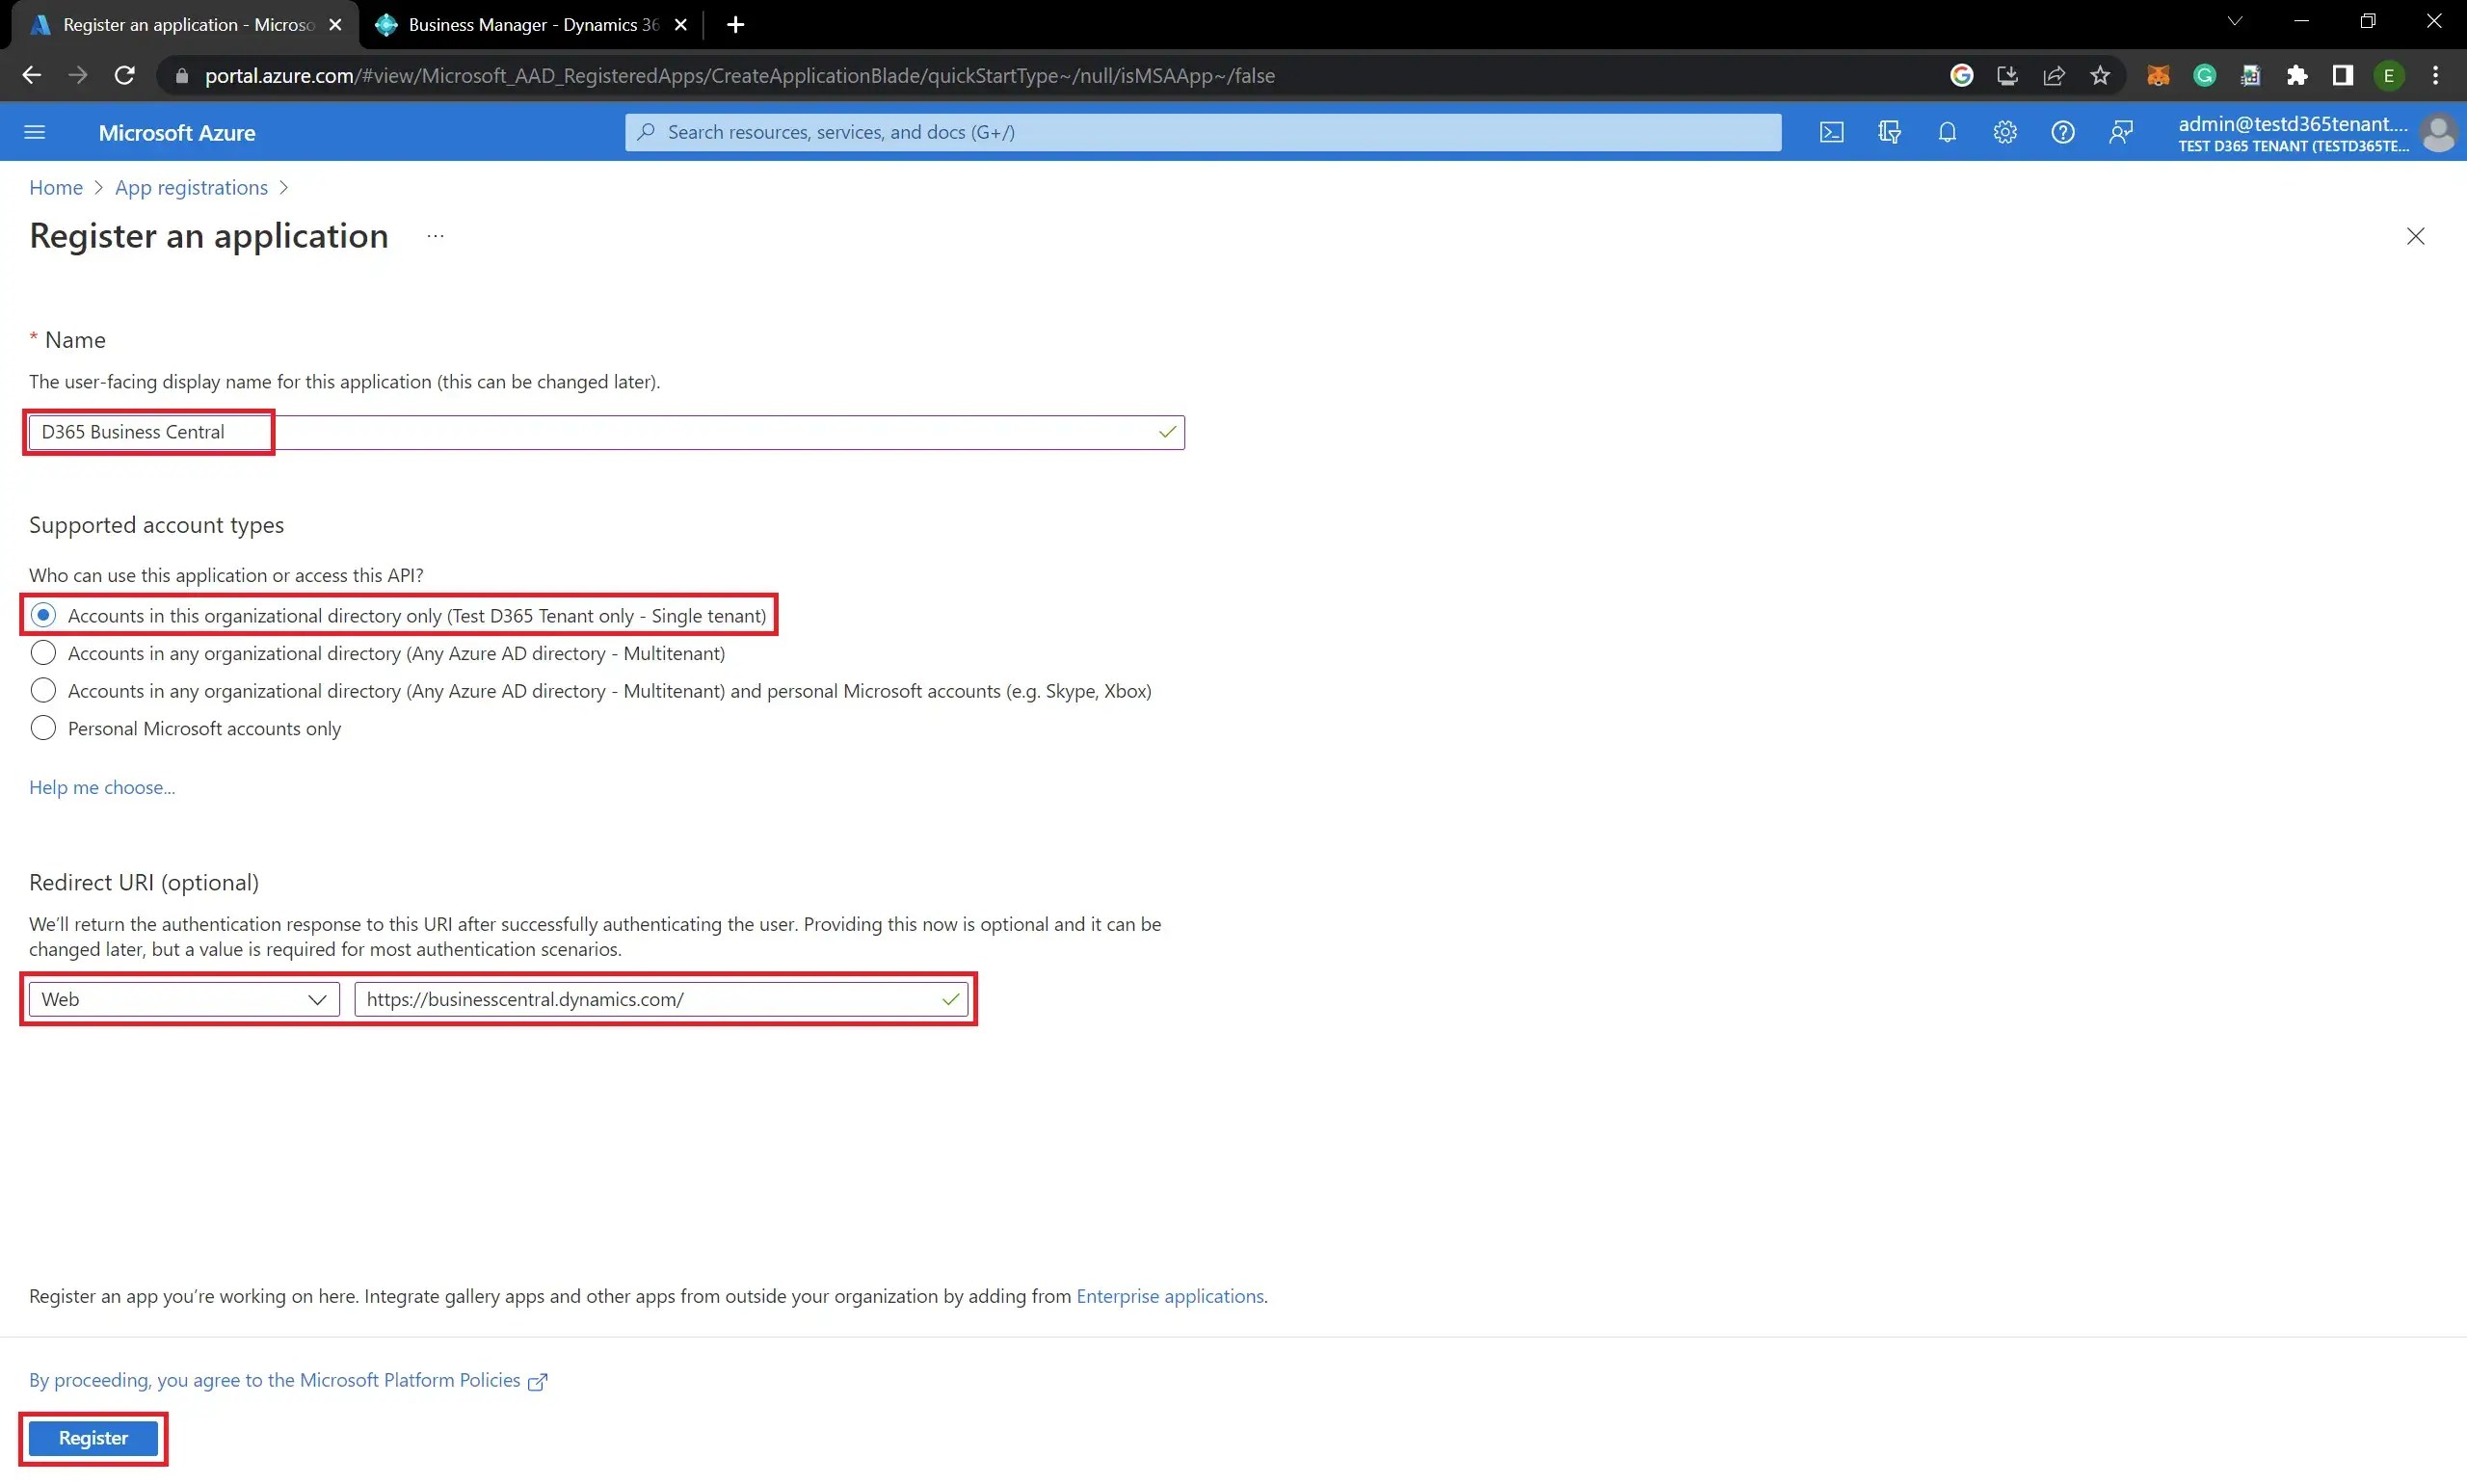The image size is (2467, 1484).
Task: Switch to Business Manager Dynamics tab
Action: click(x=532, y=24)
